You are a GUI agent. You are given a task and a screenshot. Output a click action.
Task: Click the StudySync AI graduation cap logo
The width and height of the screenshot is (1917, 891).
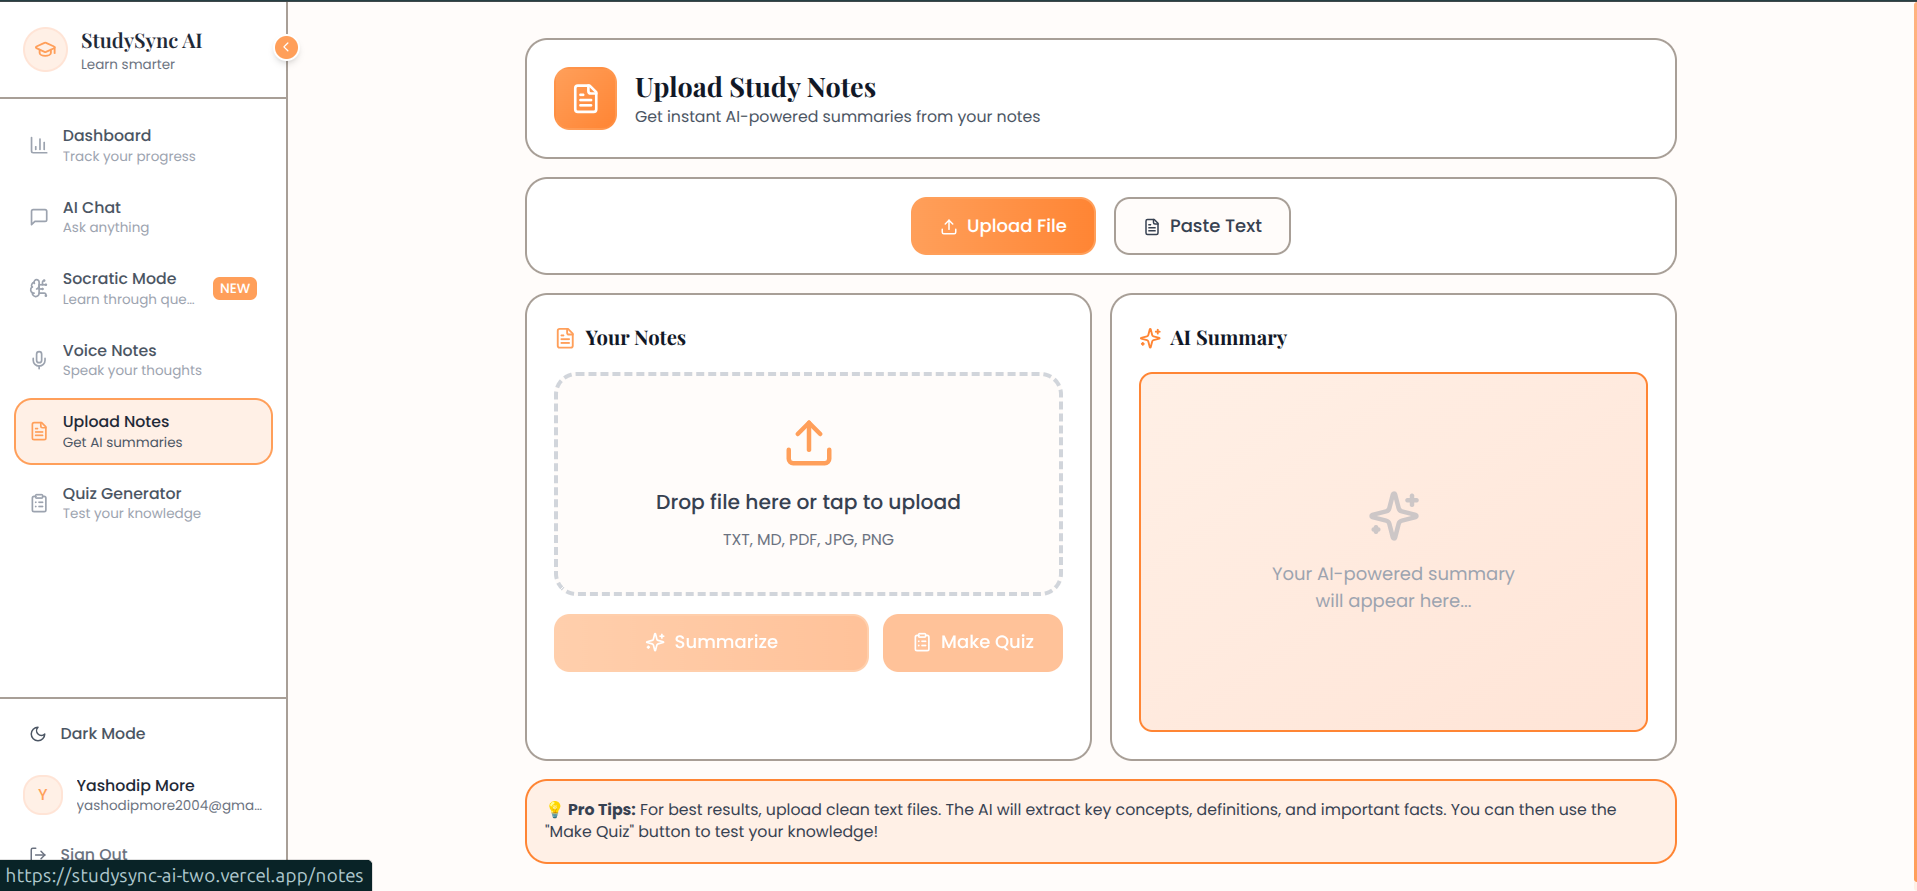(45, 50)
